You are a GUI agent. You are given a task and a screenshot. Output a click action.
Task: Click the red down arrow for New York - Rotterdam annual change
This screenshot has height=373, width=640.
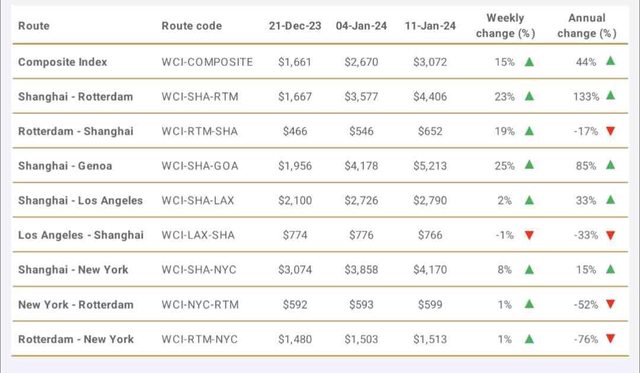point(611,304)
